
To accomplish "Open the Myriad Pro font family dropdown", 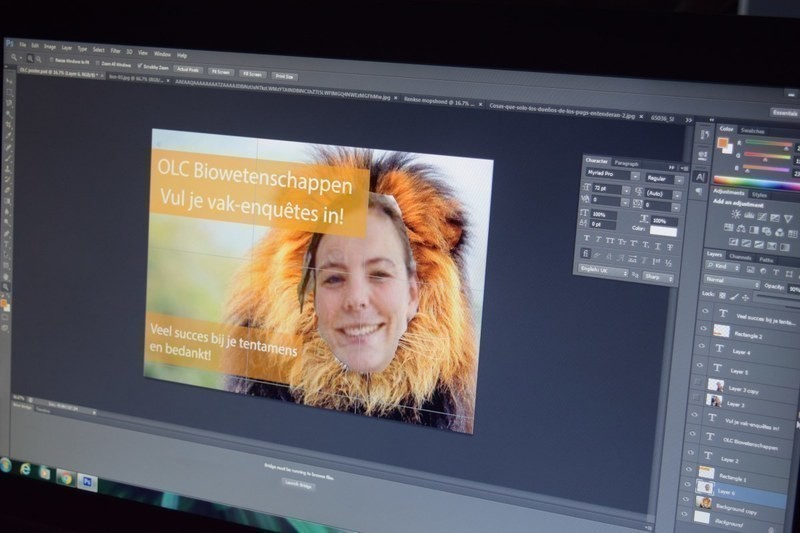I will click(x=635, y=176).
